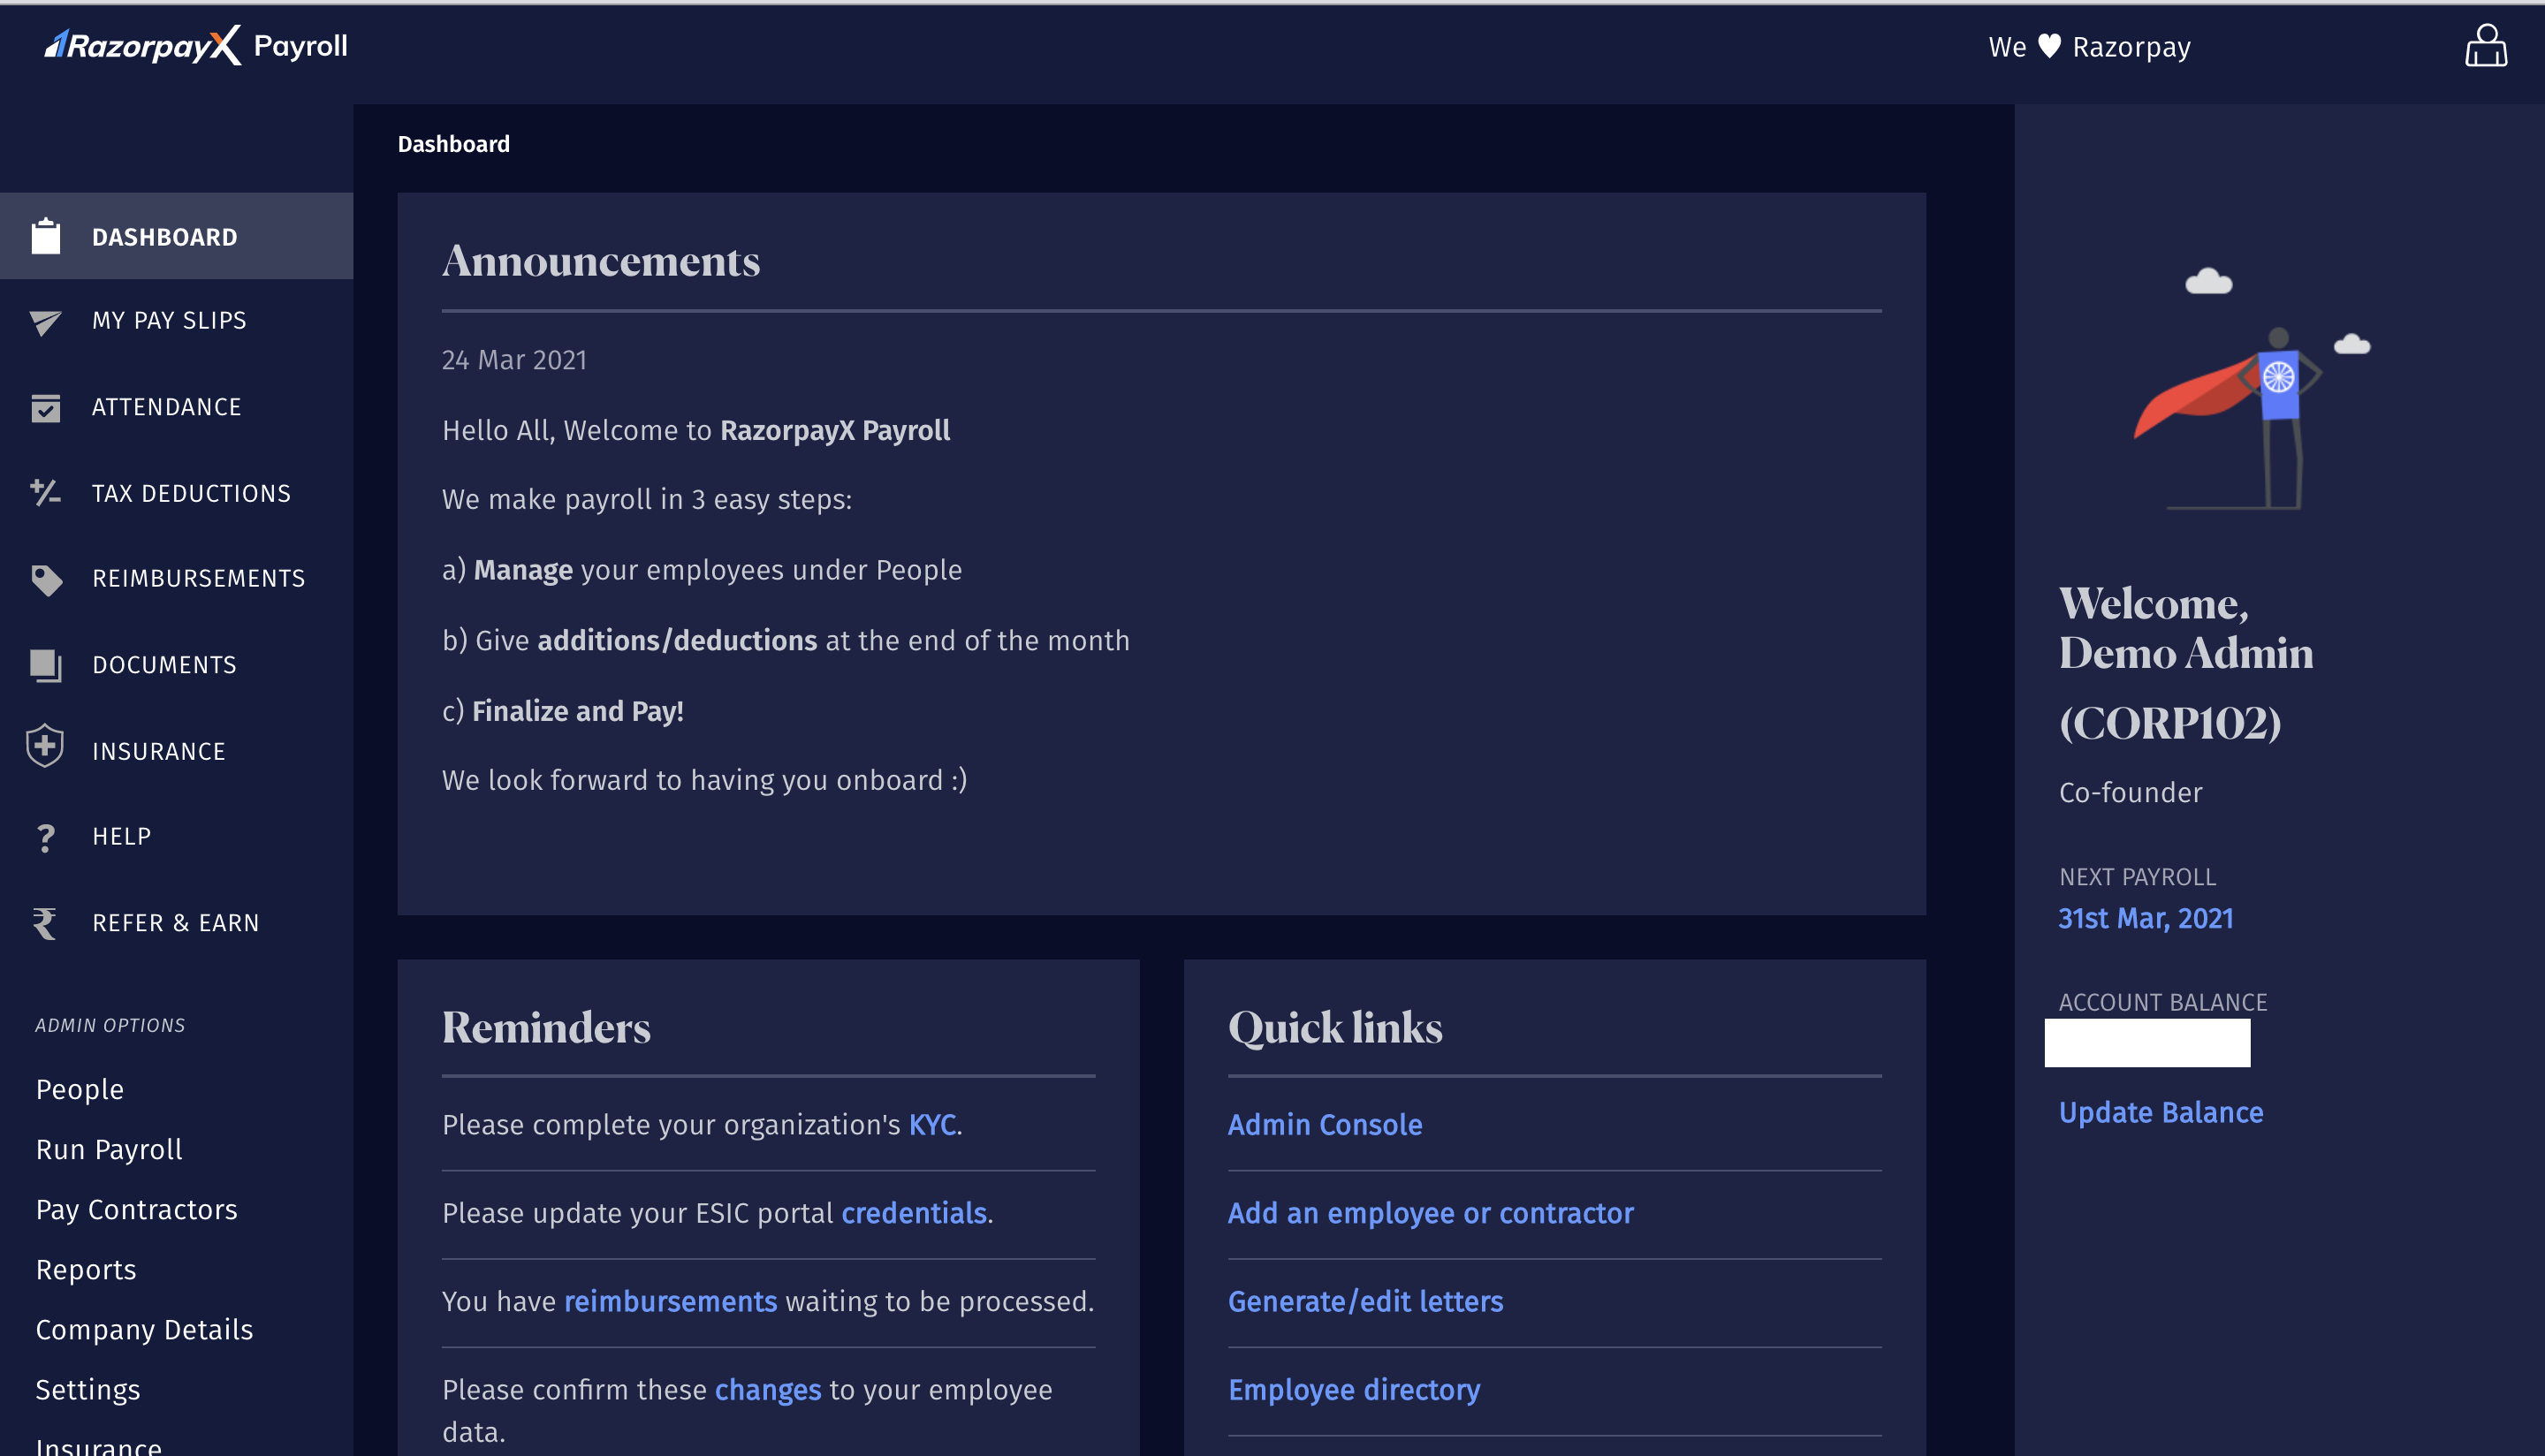Click the Documents stacked-pages icon

46,665
